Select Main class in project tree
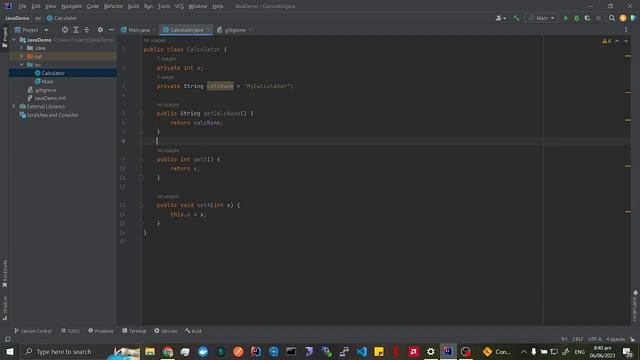This screenshot has height=360, width=640. coord(47,82)
